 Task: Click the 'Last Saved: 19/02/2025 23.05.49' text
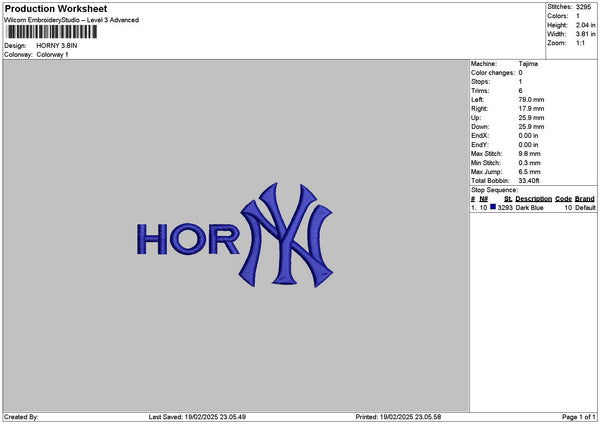pos(197,417)
